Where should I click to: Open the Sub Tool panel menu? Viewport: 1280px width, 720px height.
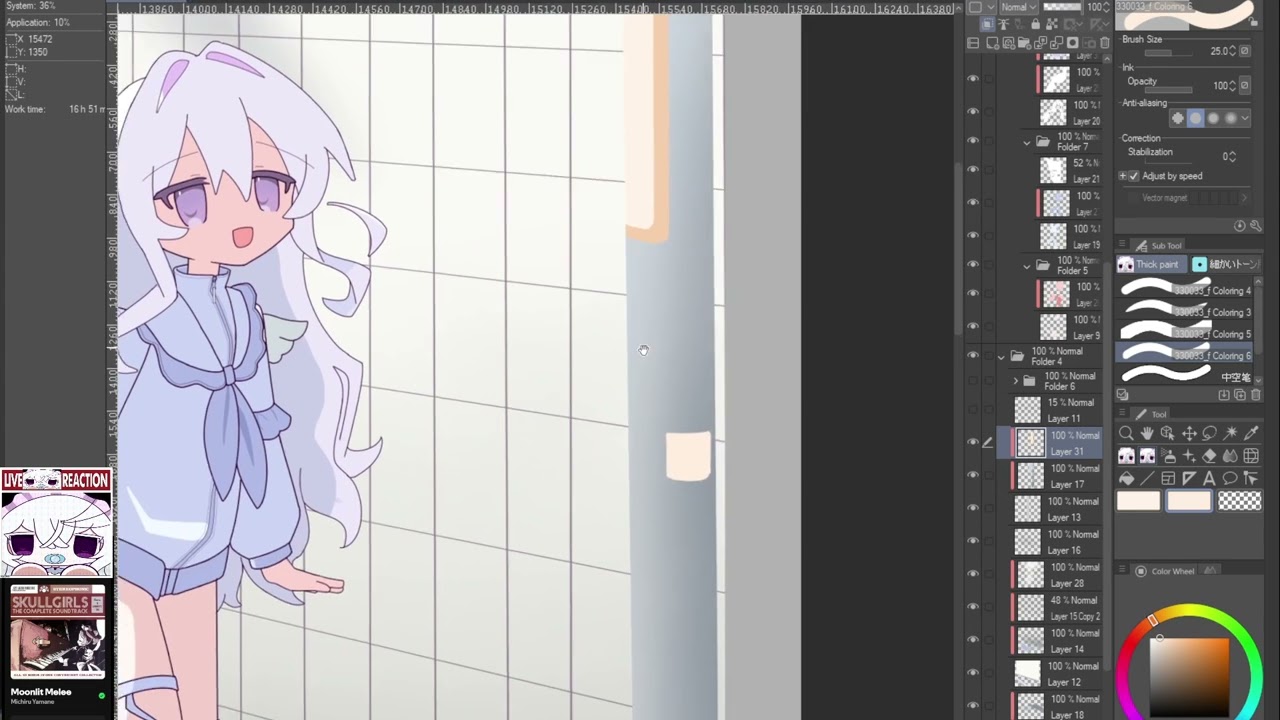click(1122, 245)
